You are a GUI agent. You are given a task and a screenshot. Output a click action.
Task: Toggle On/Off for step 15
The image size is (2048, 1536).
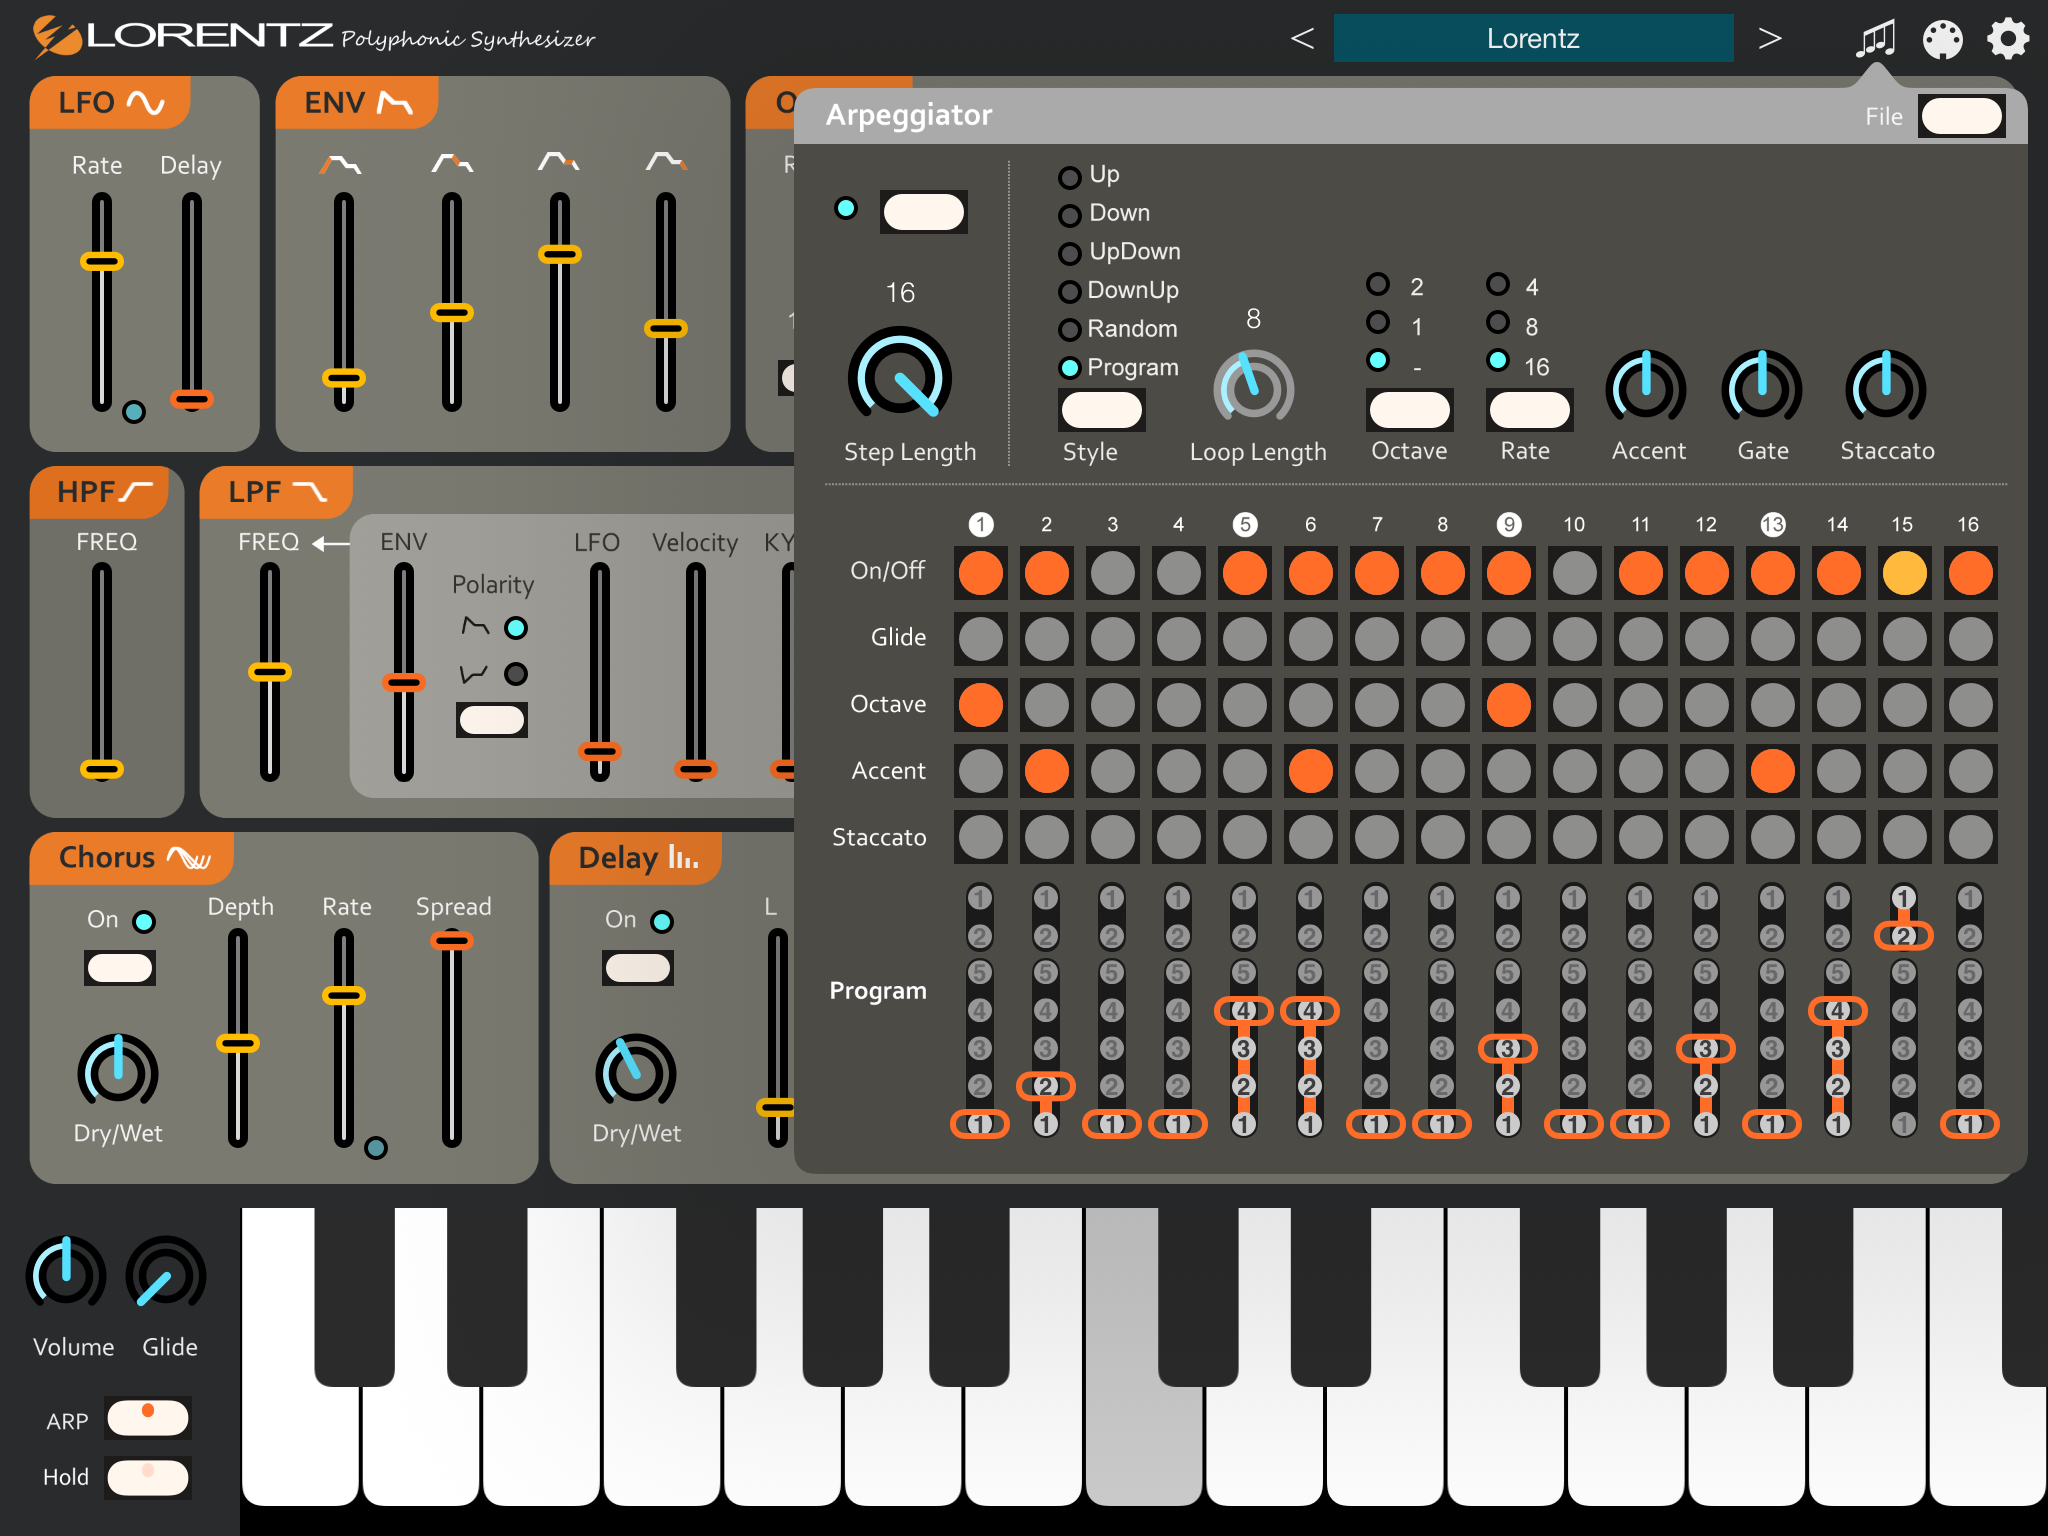tap(1905, 573)
